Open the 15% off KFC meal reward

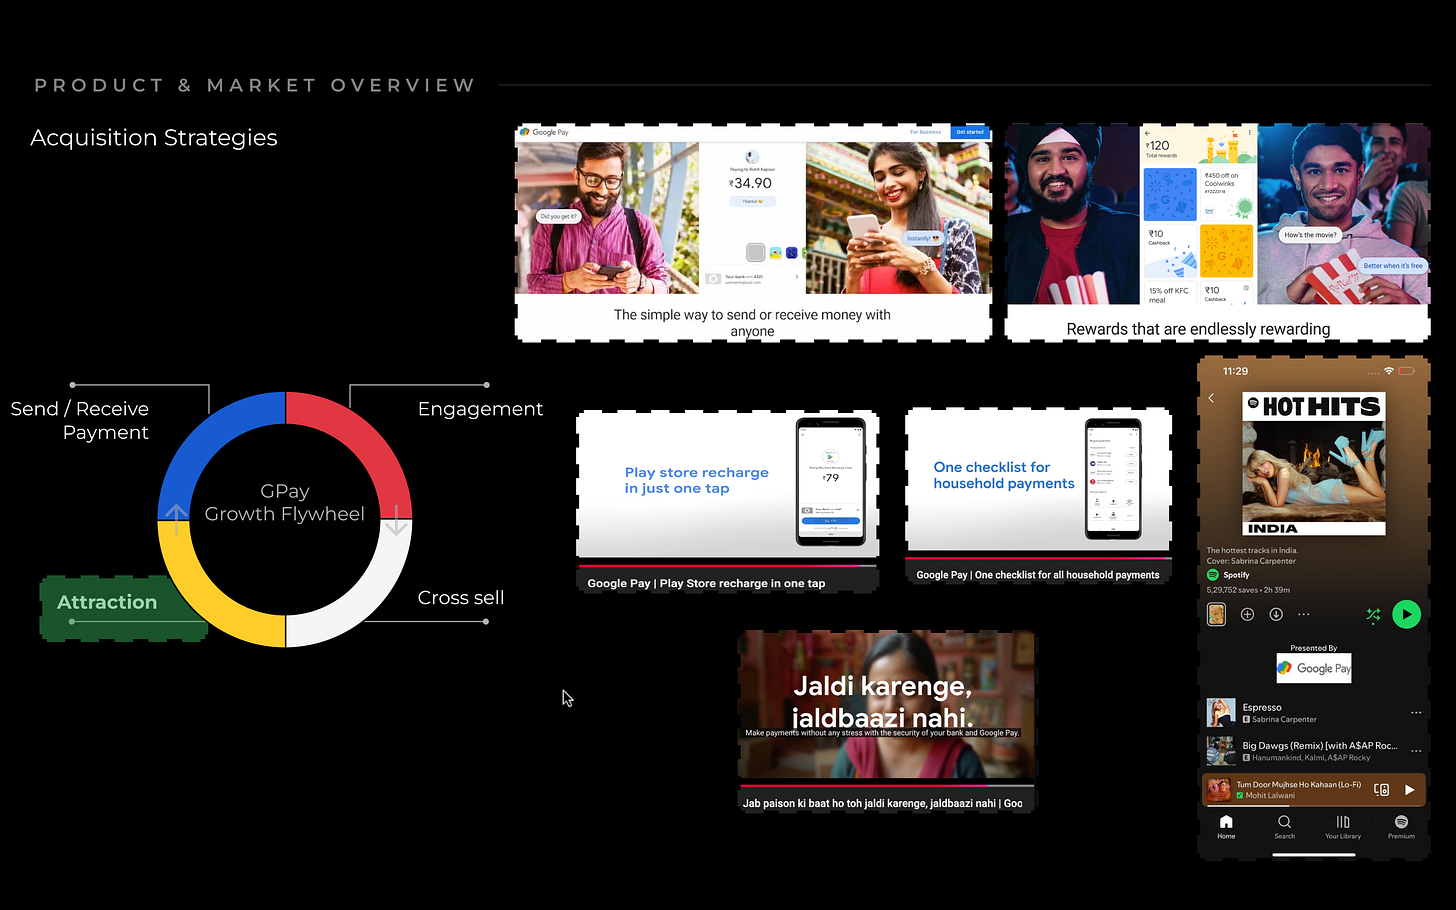1169,292
